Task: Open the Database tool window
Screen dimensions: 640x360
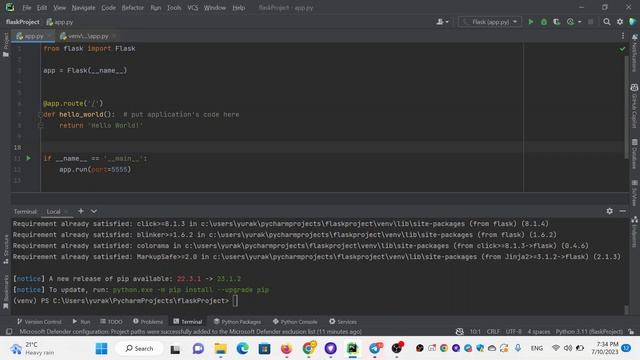Action: click(x=634, y=154)
